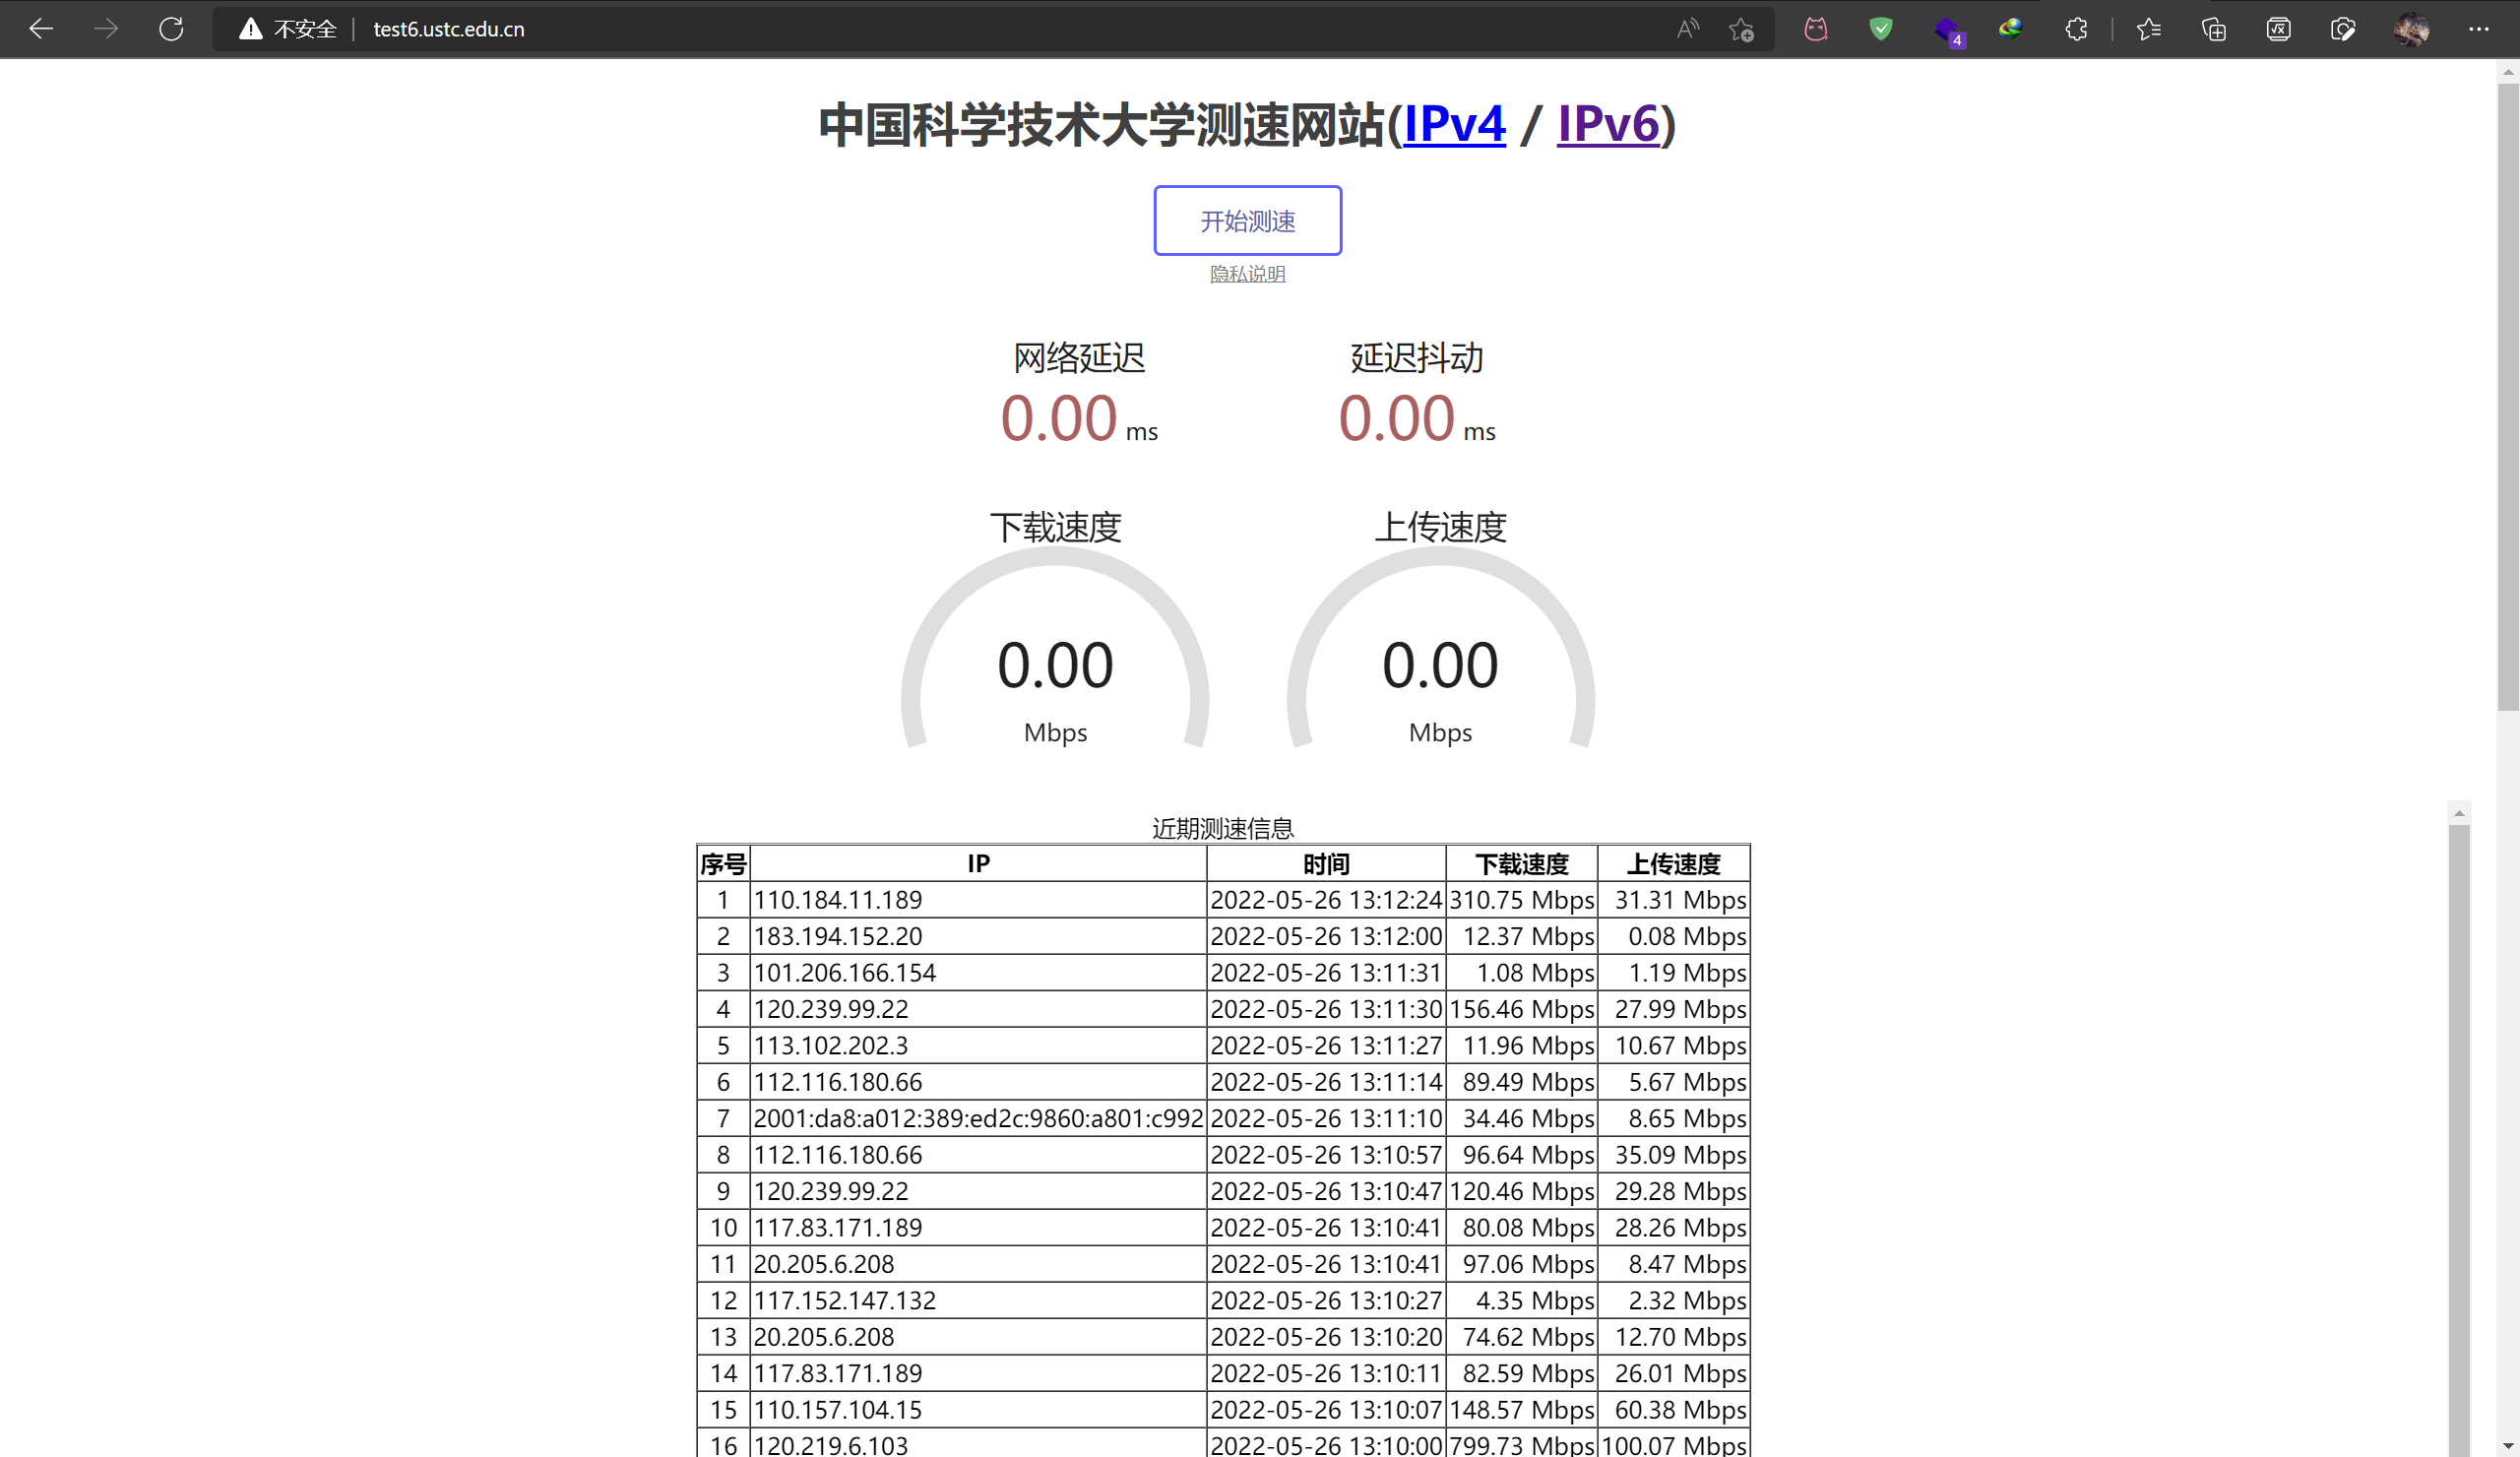This screenshot has height=1457, width=2520.
Task: Click the address bar URL test6.ustc.edu.cn
Action: click(x=449, y=29)
